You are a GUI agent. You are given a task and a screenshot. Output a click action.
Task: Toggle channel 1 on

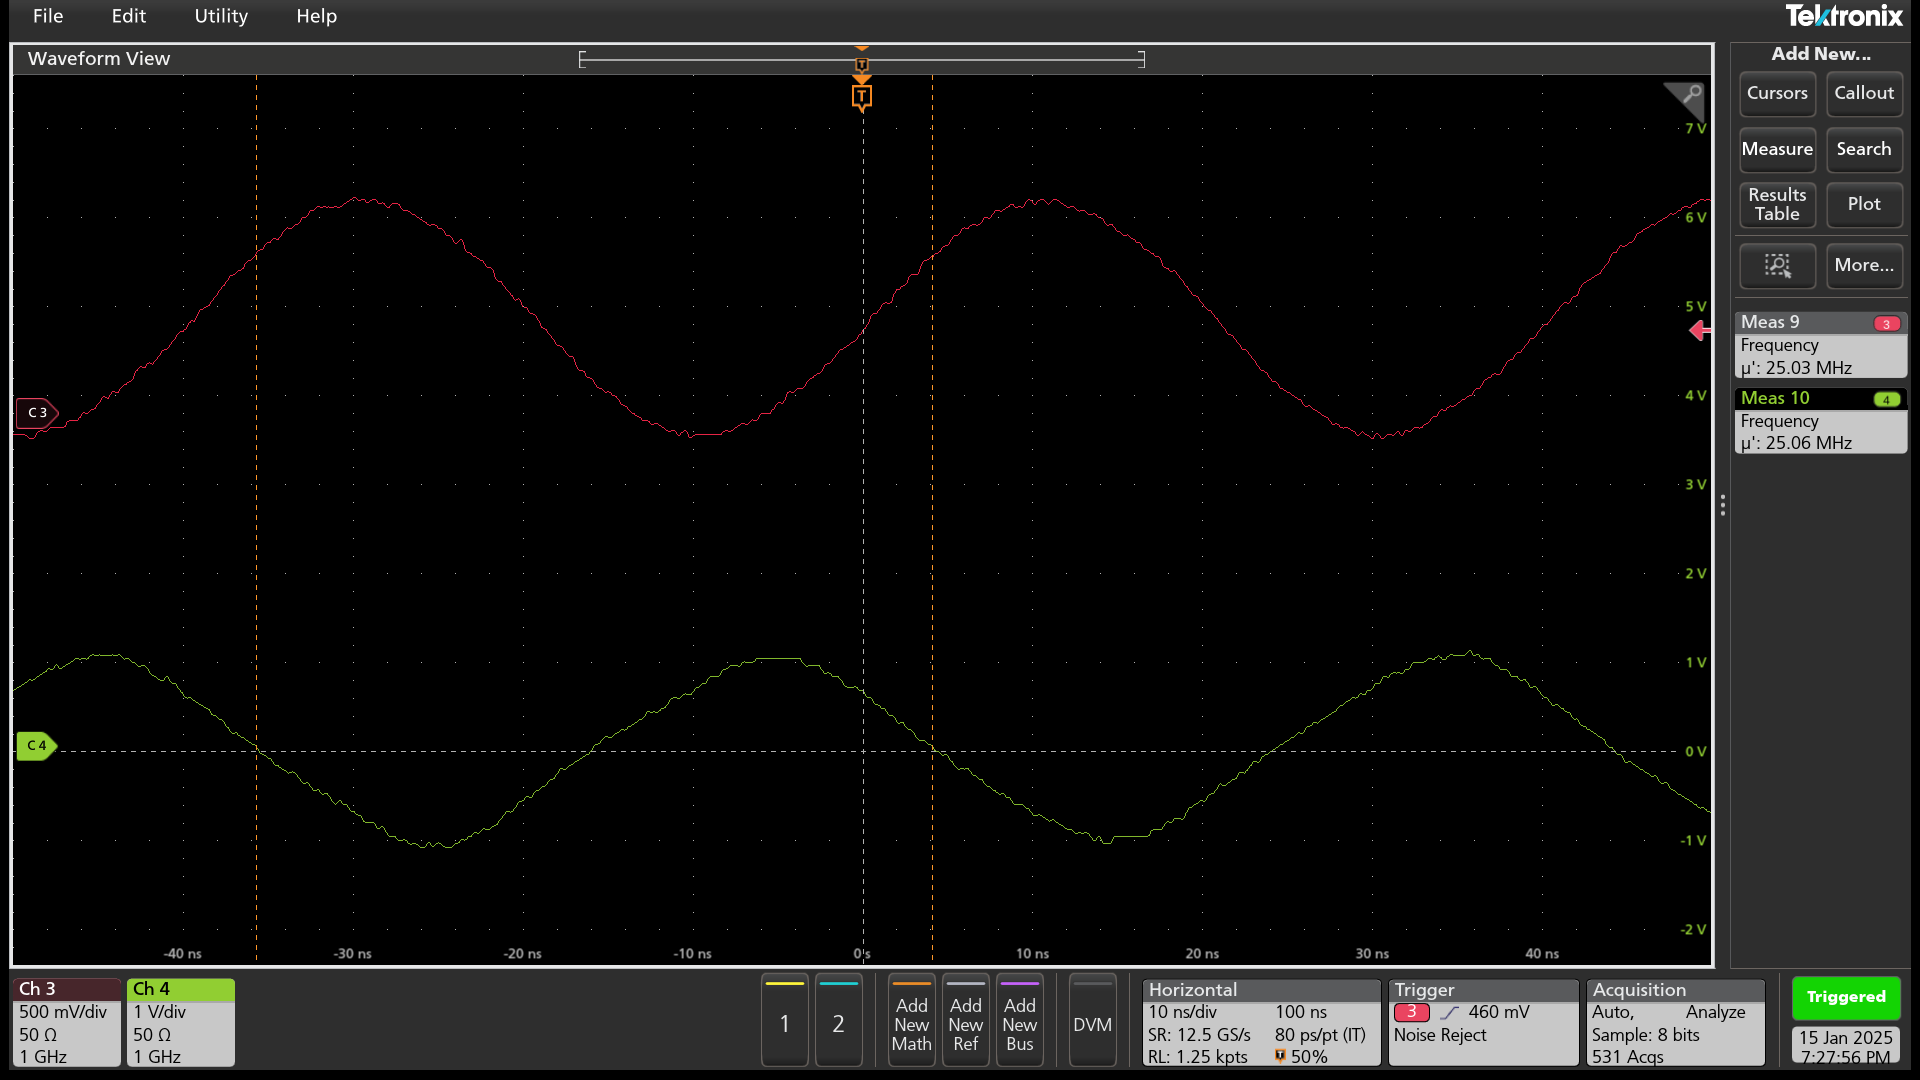click(785, 1021)
